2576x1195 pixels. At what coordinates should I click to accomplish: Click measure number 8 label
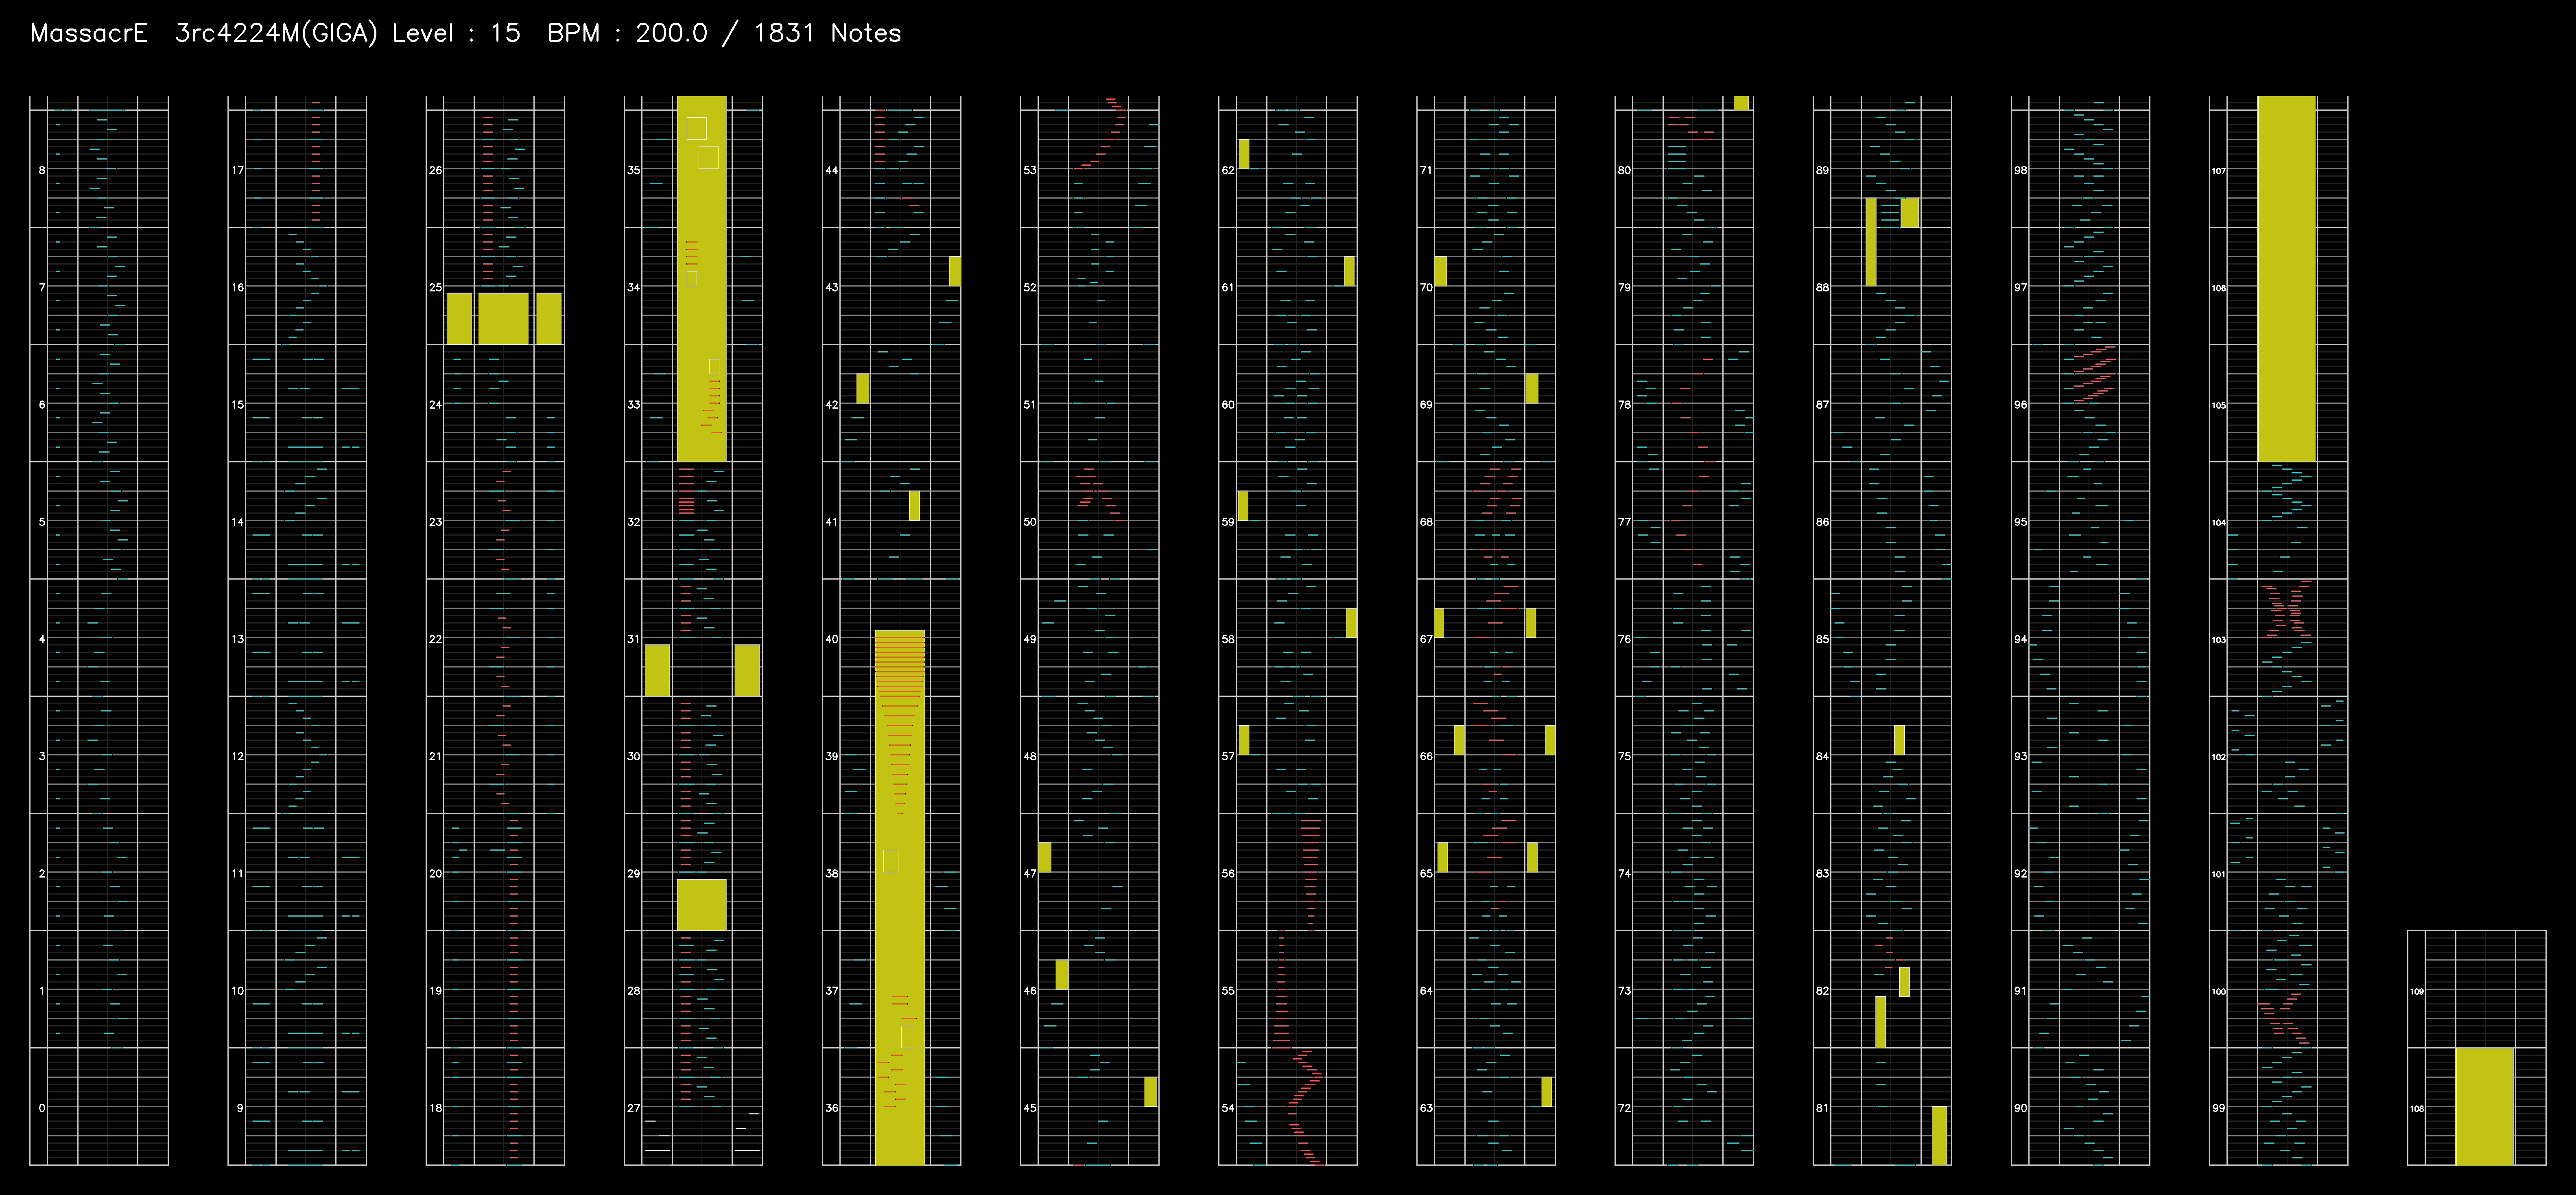pos(42,170)
